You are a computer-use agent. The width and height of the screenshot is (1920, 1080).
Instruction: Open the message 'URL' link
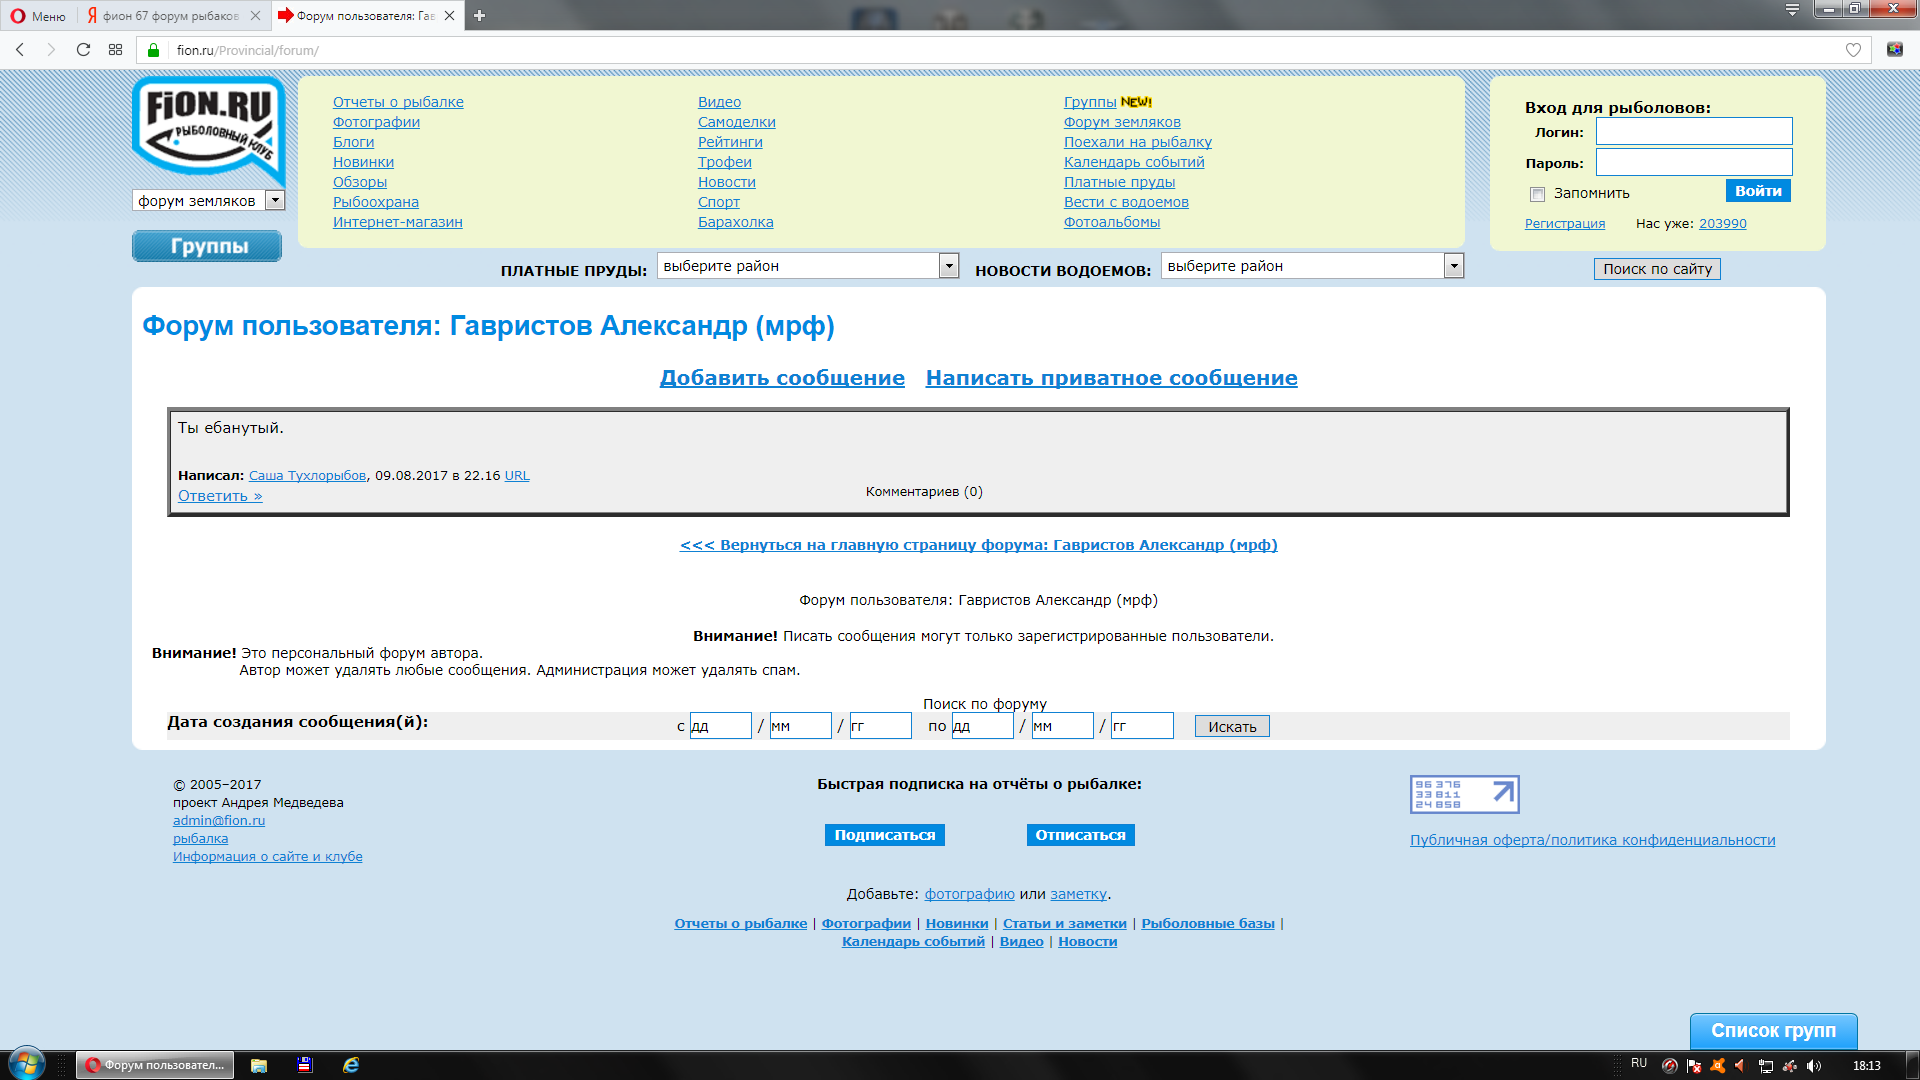click(517, 476)
